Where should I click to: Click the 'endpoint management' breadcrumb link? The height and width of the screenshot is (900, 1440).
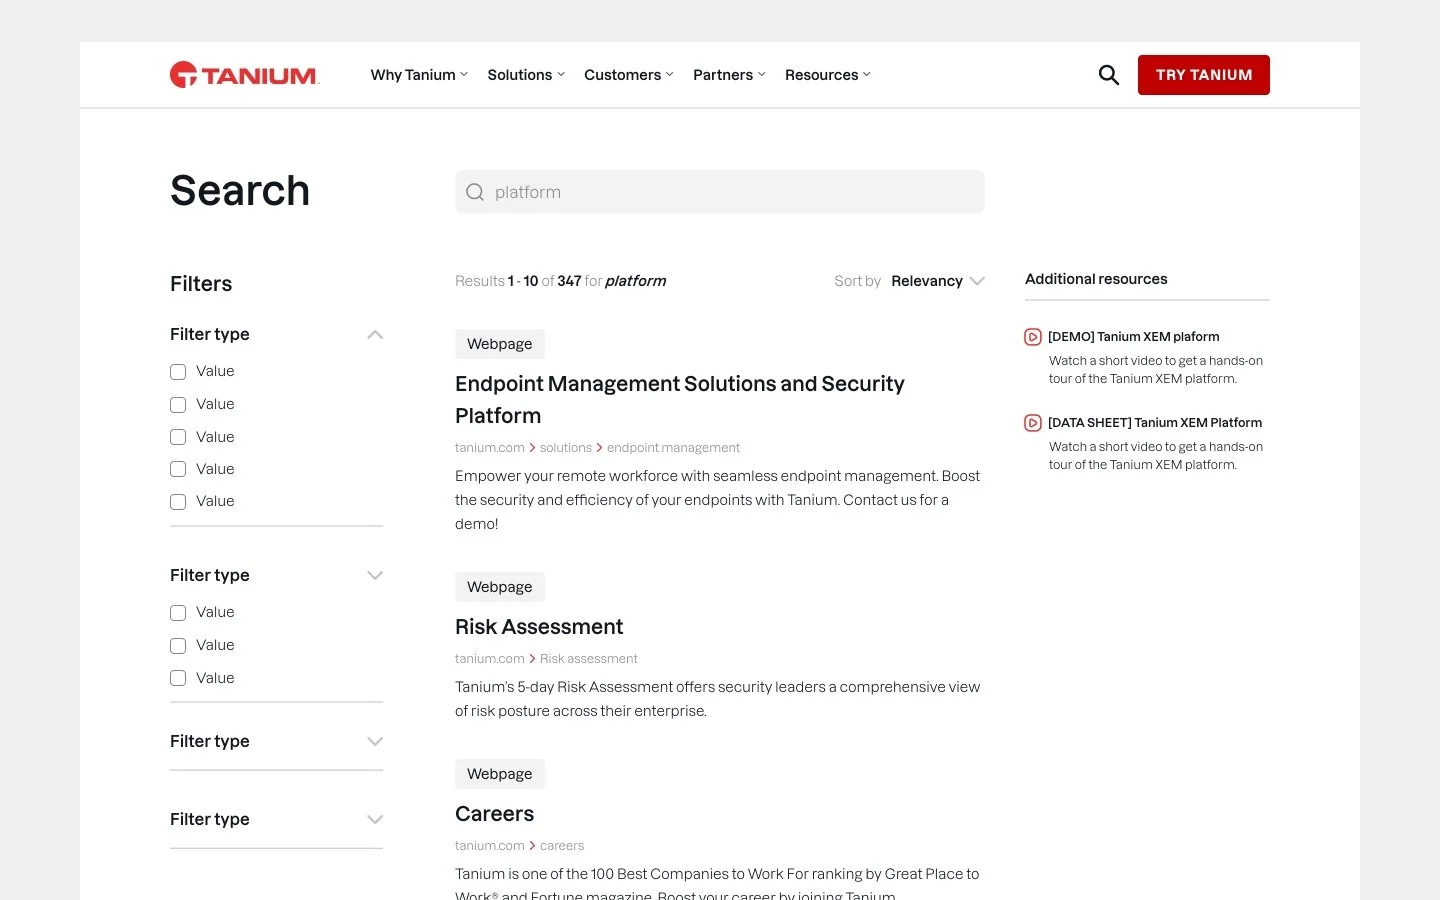point(673,448)
